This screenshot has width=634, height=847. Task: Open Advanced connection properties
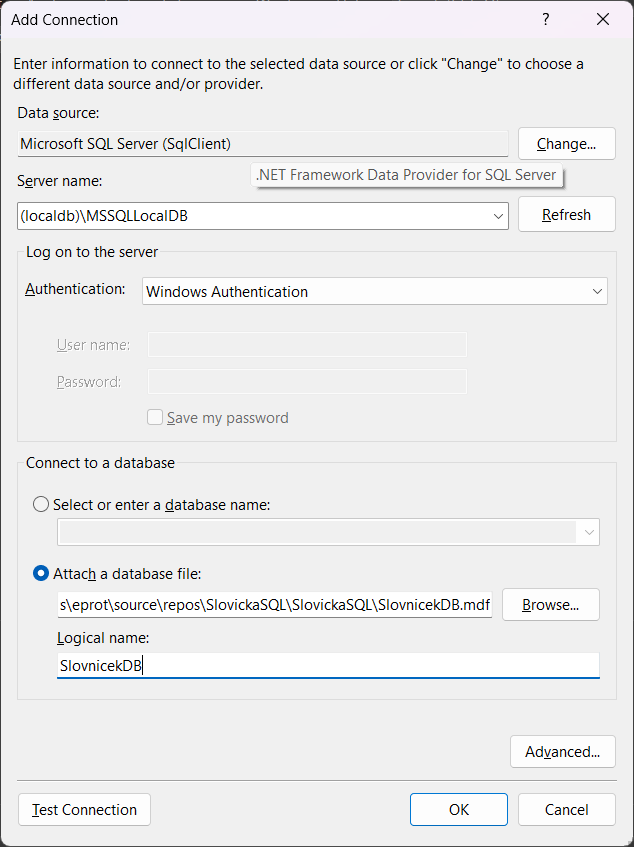[562, 752]
